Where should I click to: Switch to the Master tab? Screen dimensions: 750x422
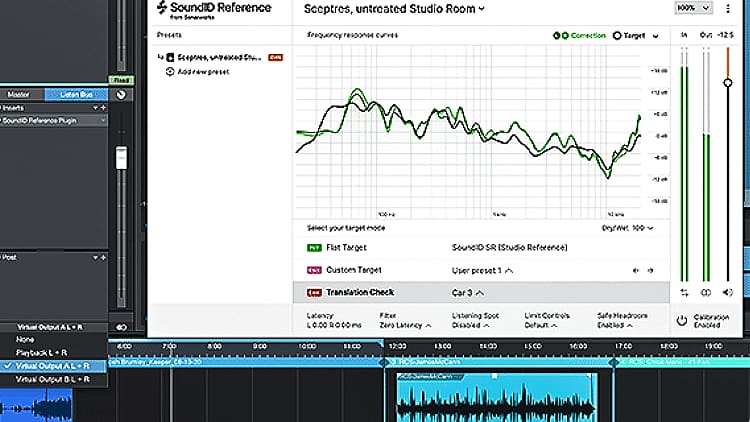coord(19,95)
